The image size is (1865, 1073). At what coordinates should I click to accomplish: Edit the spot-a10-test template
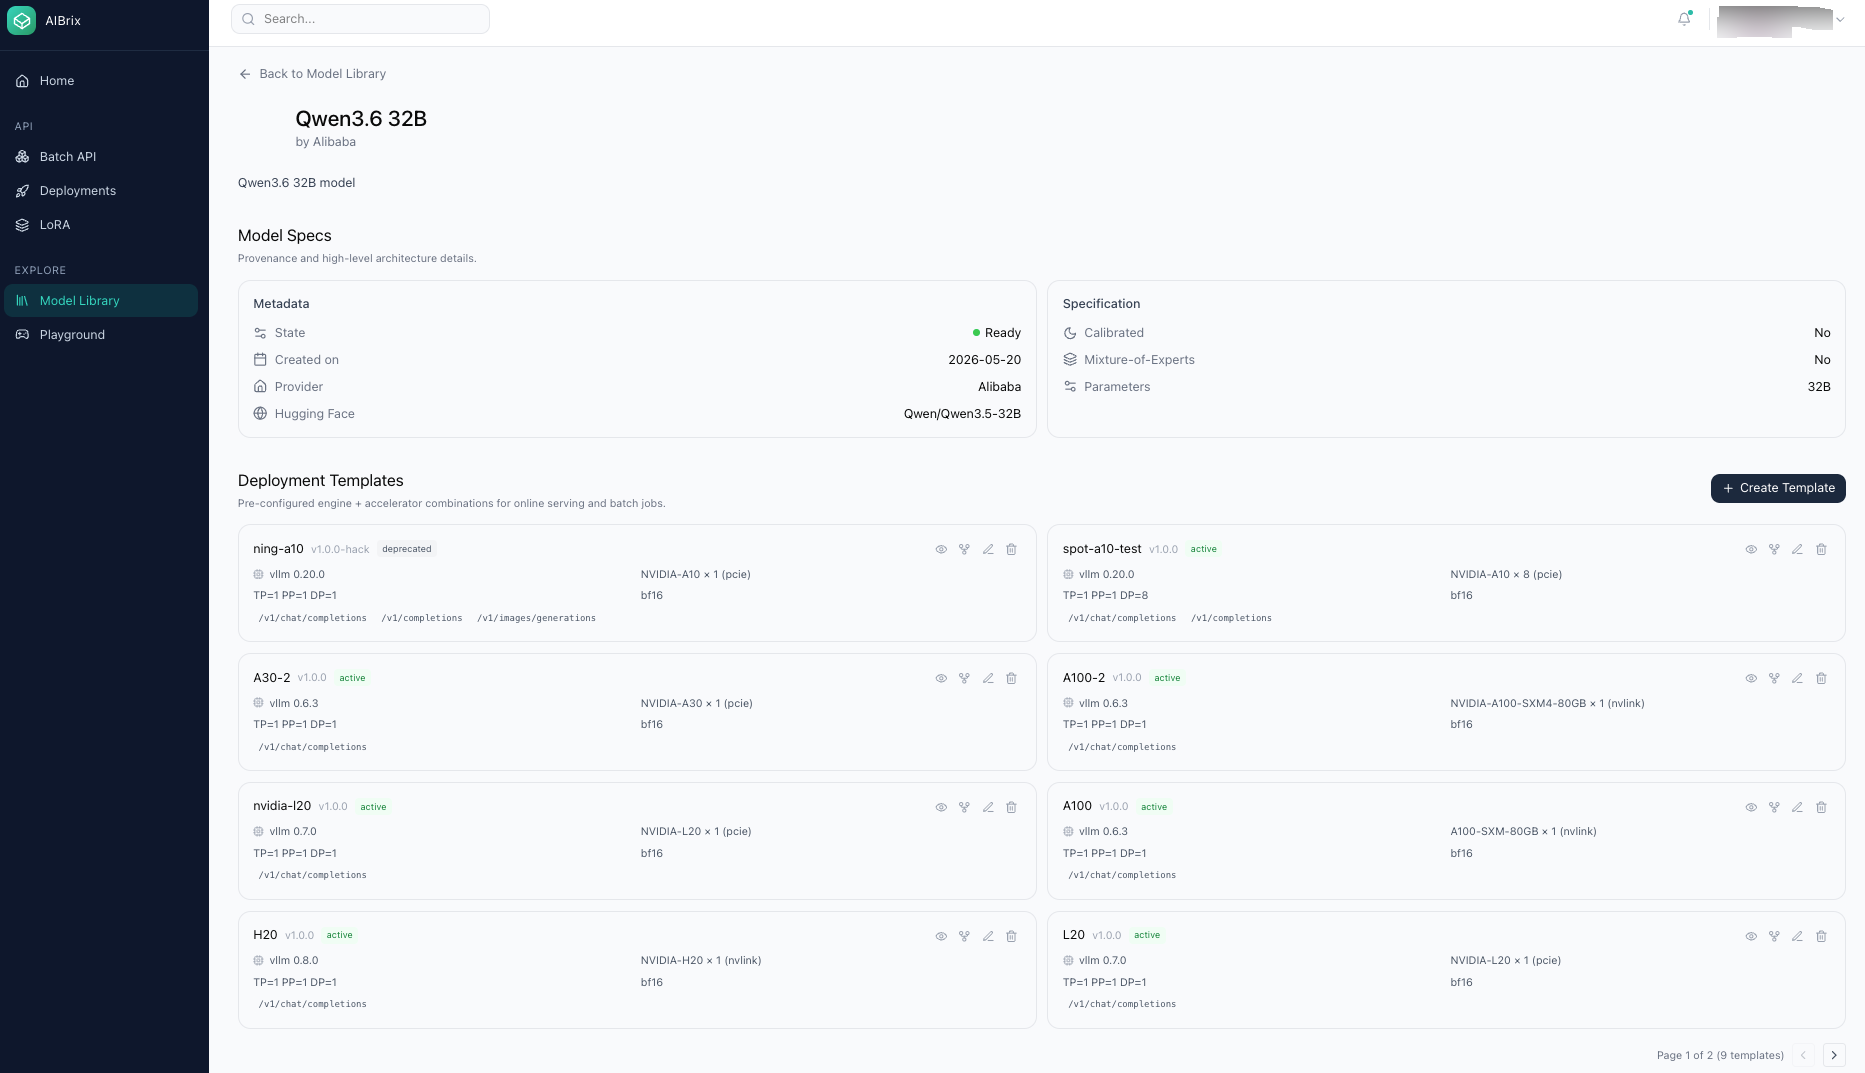(x=1797, y=549)
